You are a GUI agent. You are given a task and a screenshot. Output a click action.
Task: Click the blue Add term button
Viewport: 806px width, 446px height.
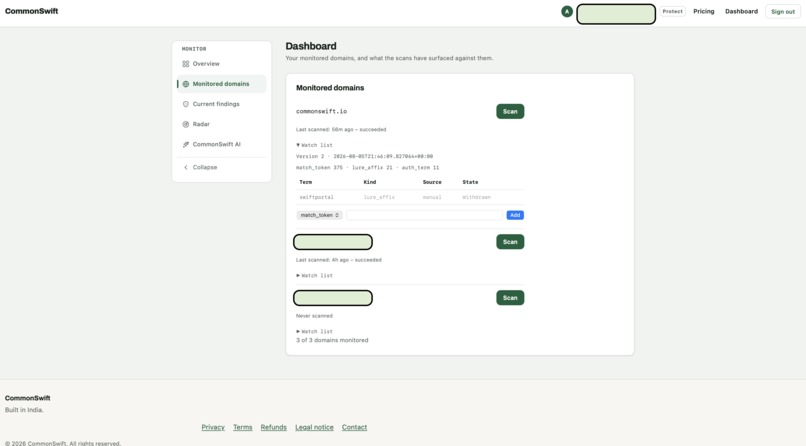pos(515,215)
